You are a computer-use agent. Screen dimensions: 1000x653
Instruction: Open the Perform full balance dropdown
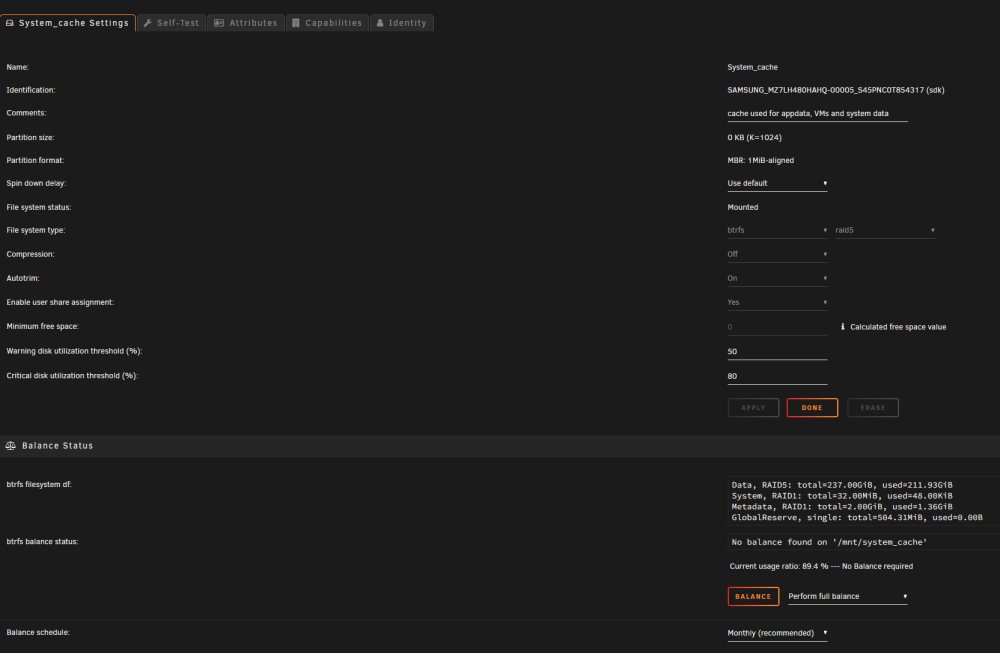click(x=848, y=597)
